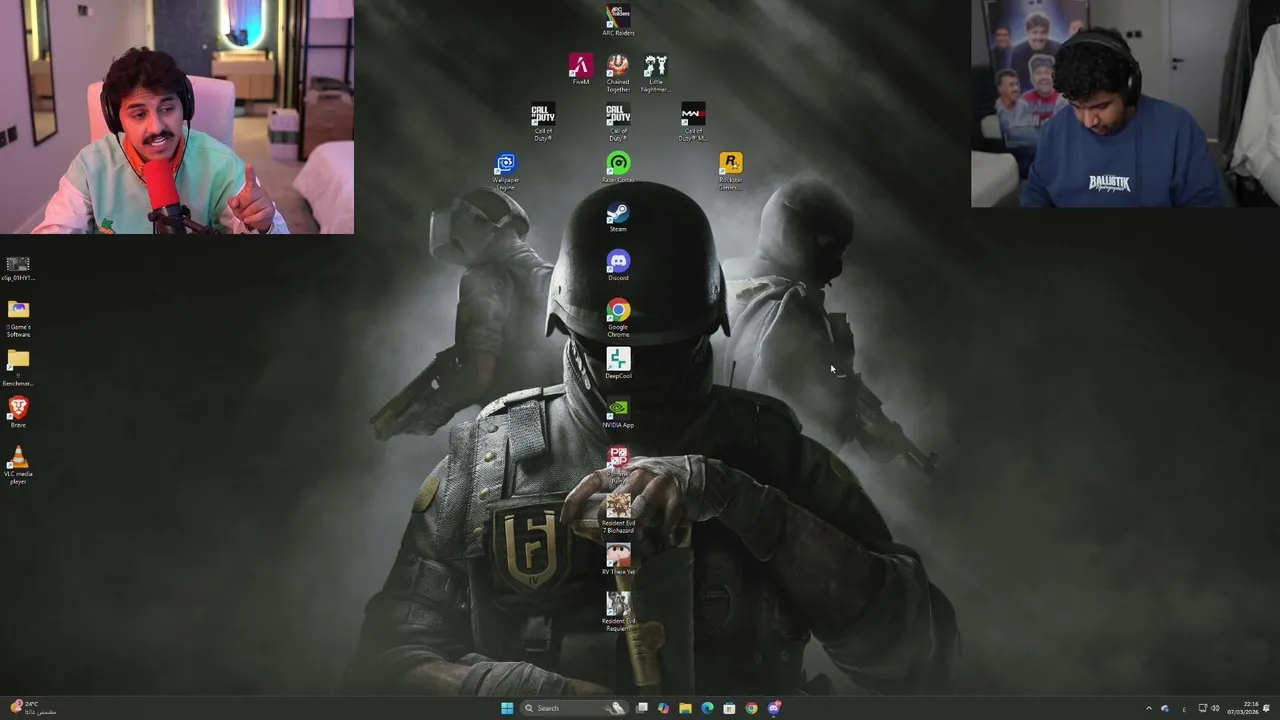The image size is (1280, 720).
Task: Select the Resident Evil Requiem desktop icon
Action: [618, 612]
